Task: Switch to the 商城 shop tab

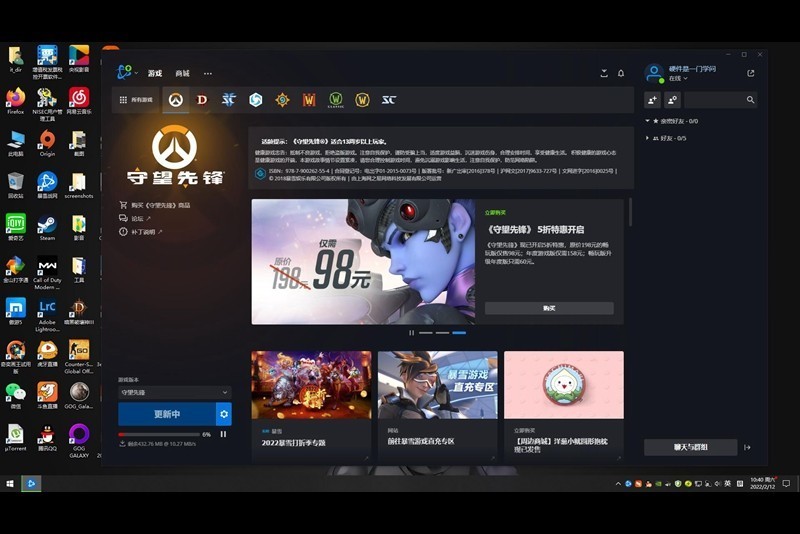Action: pyautogui.click(x=182, y=73)
